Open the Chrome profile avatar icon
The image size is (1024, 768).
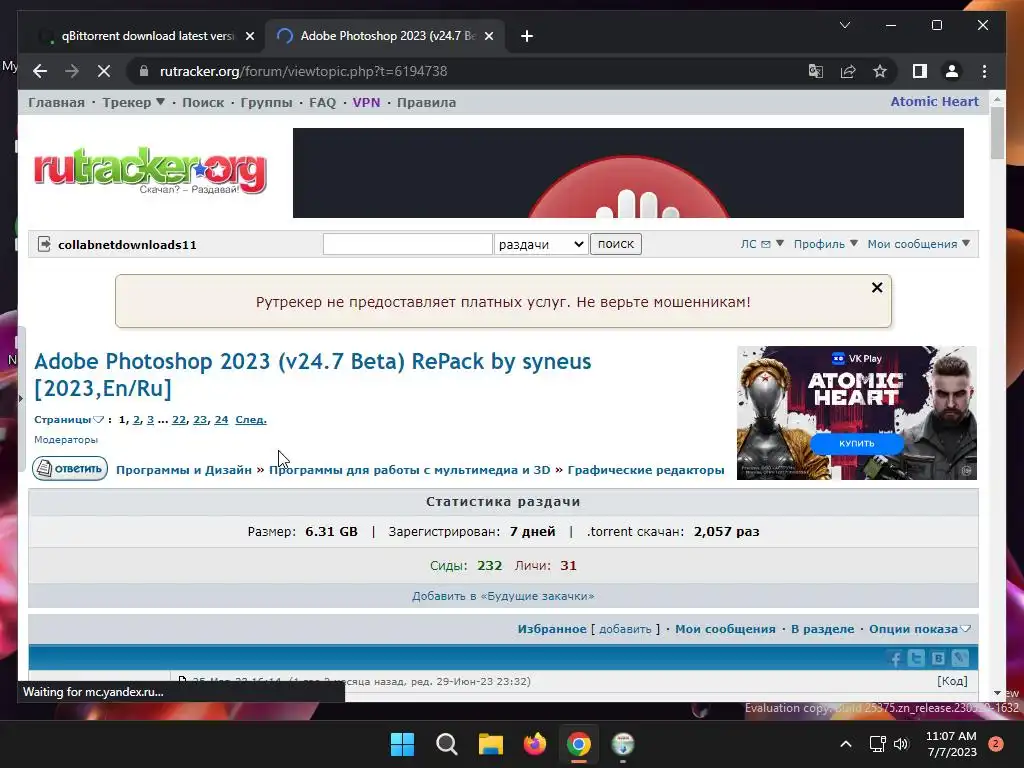click(952, 71)
